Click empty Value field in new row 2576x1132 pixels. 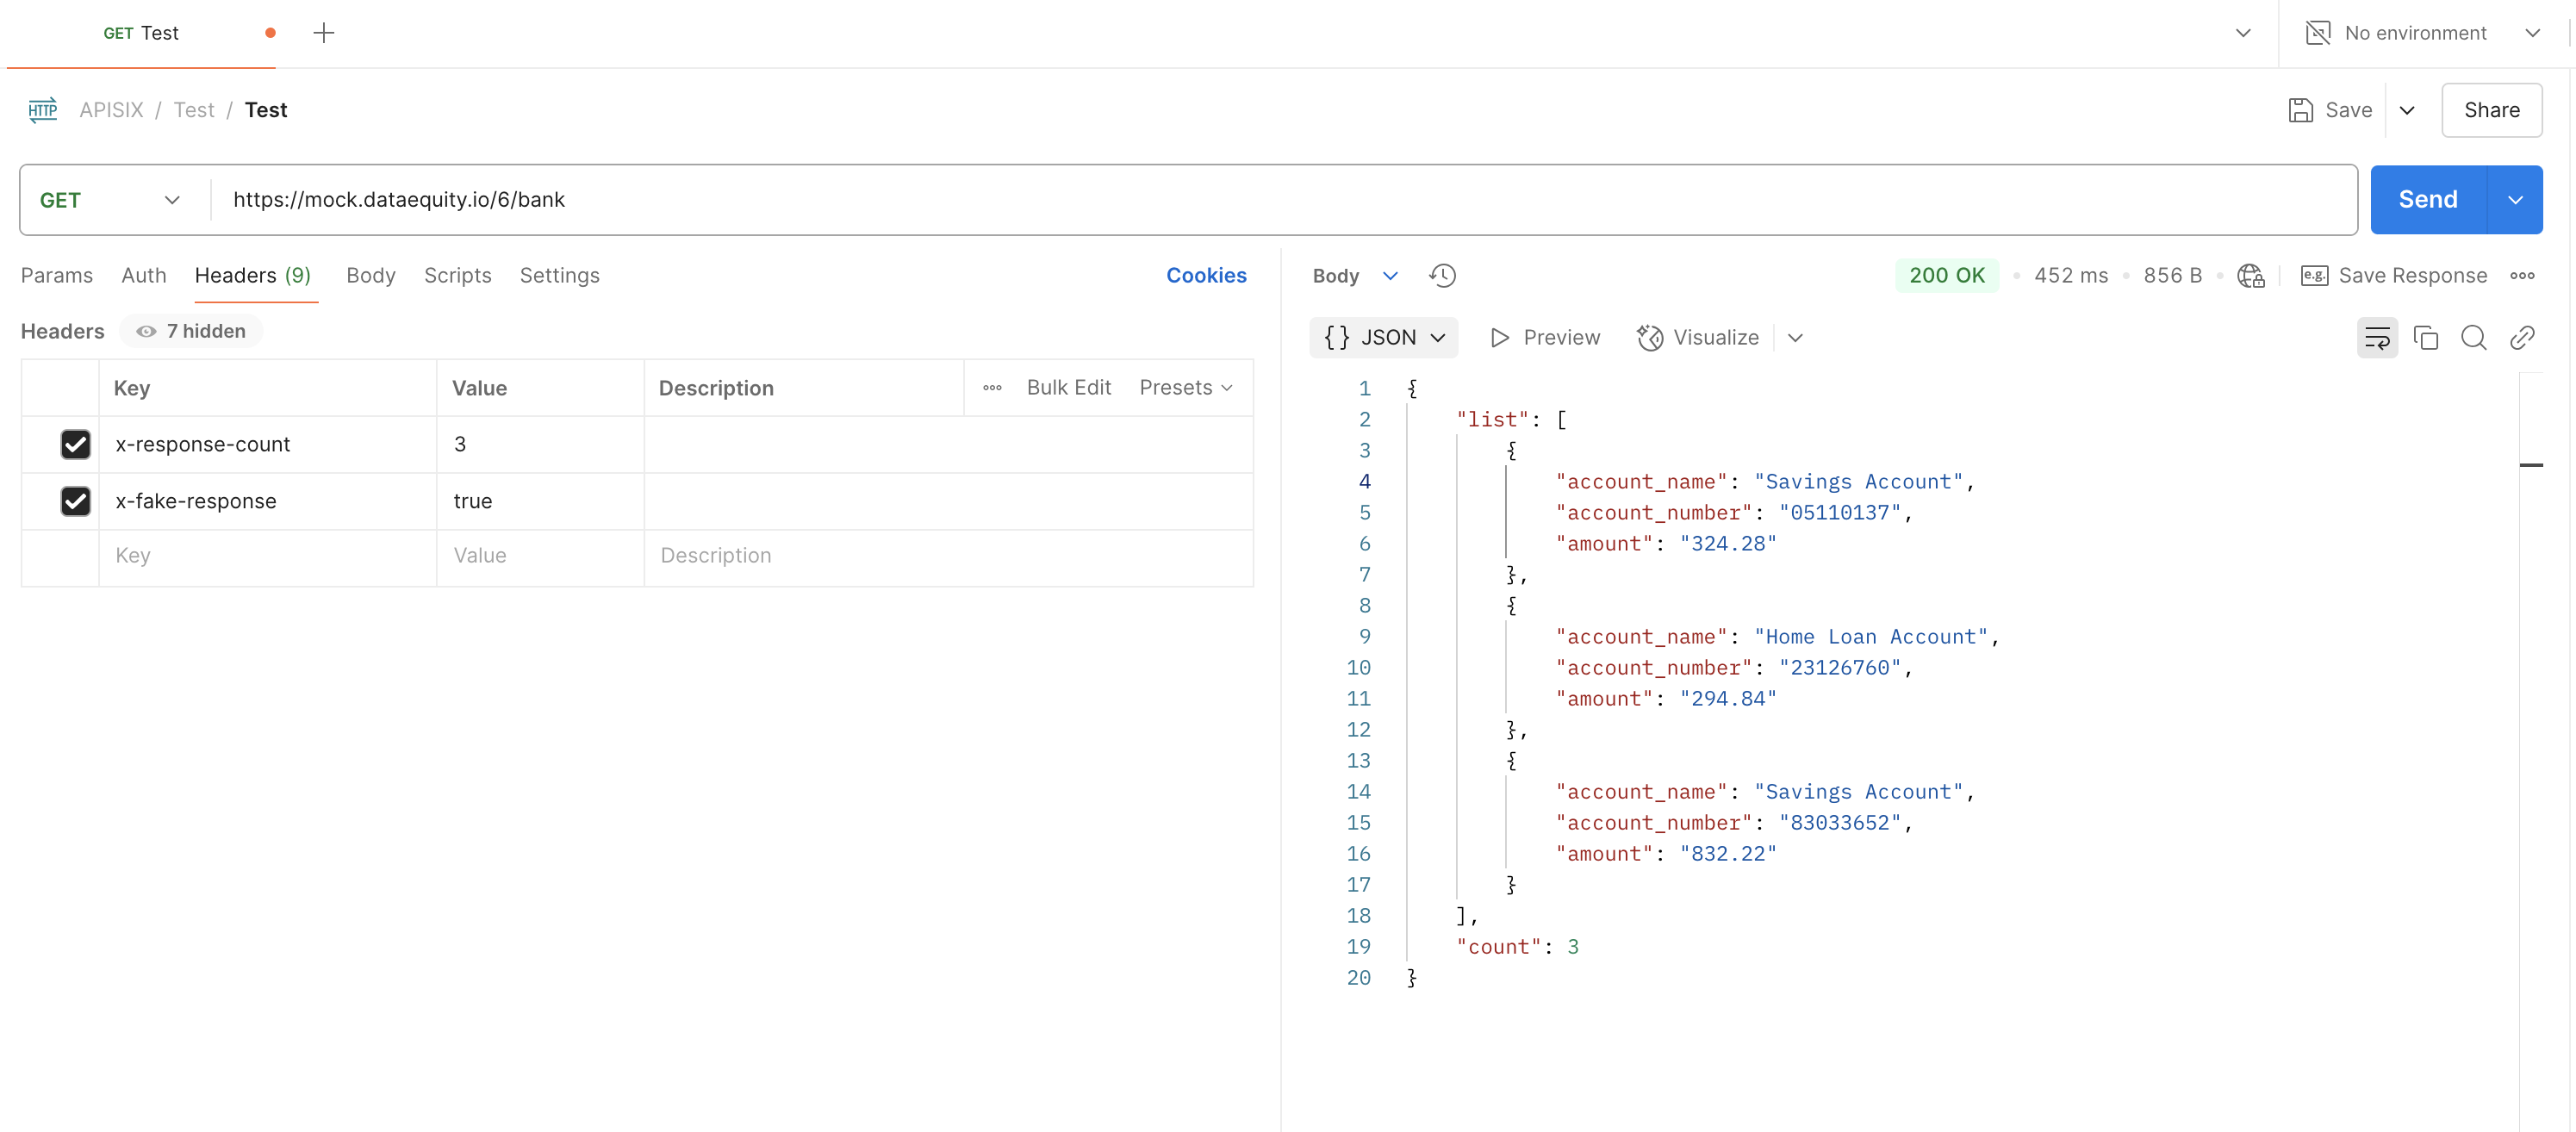(x=540, y=556)
